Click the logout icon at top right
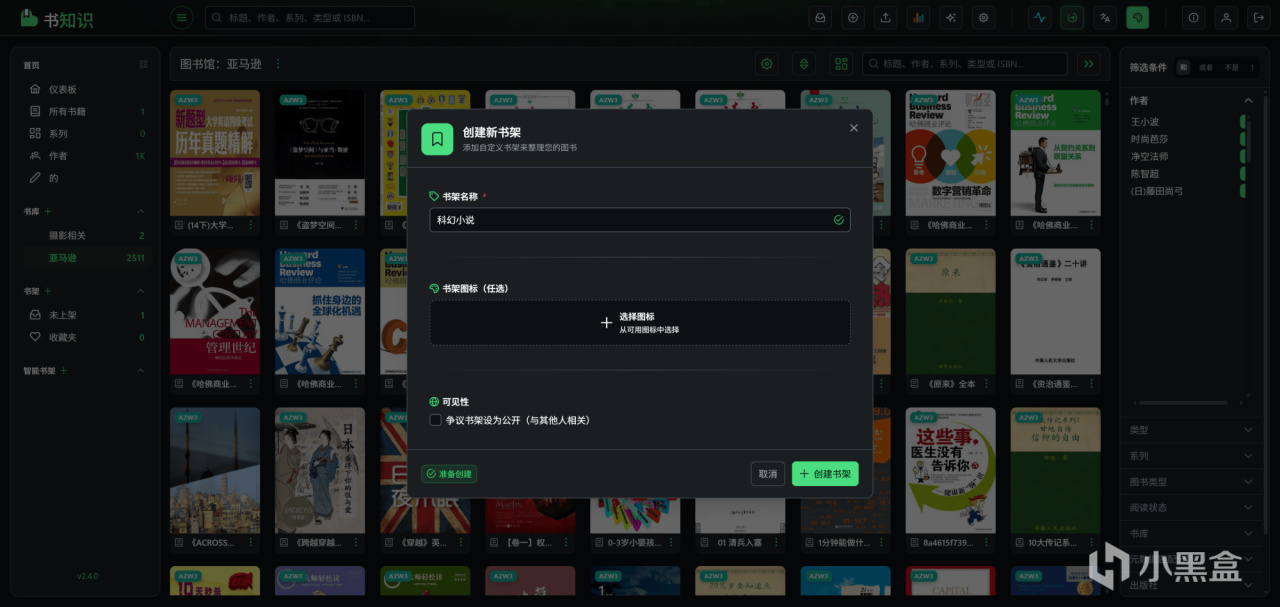Screen dimensions: 1280x607 click(x=1258, y=17)
